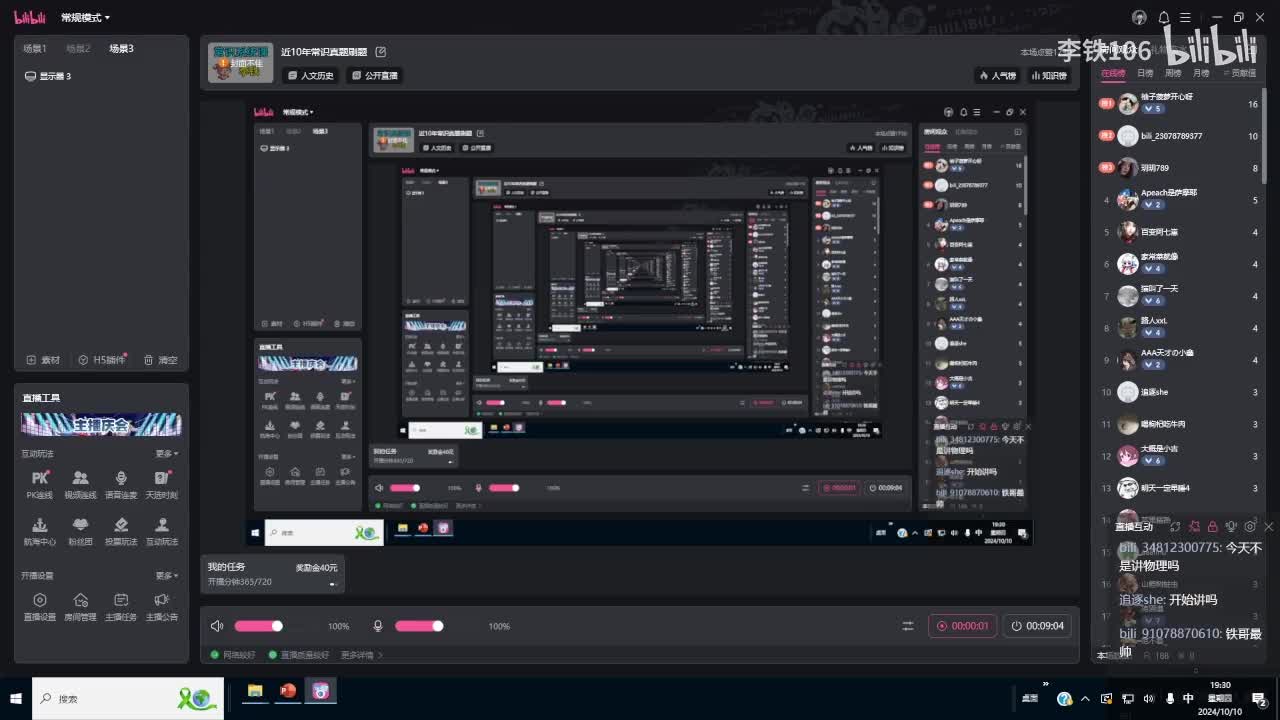The image size is (1280, 720).
Task: Click the 公开直播 visibility button
Action: pos(375,76)
